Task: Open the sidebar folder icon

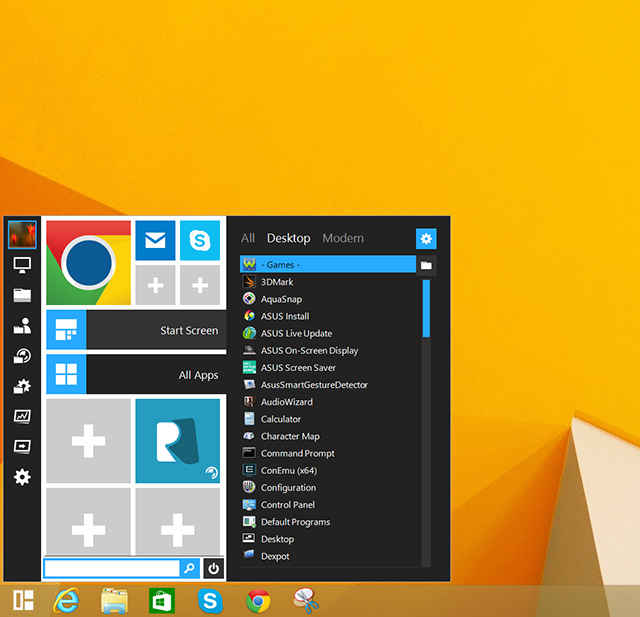Action: pyautogui.click(x=22, y=295)
